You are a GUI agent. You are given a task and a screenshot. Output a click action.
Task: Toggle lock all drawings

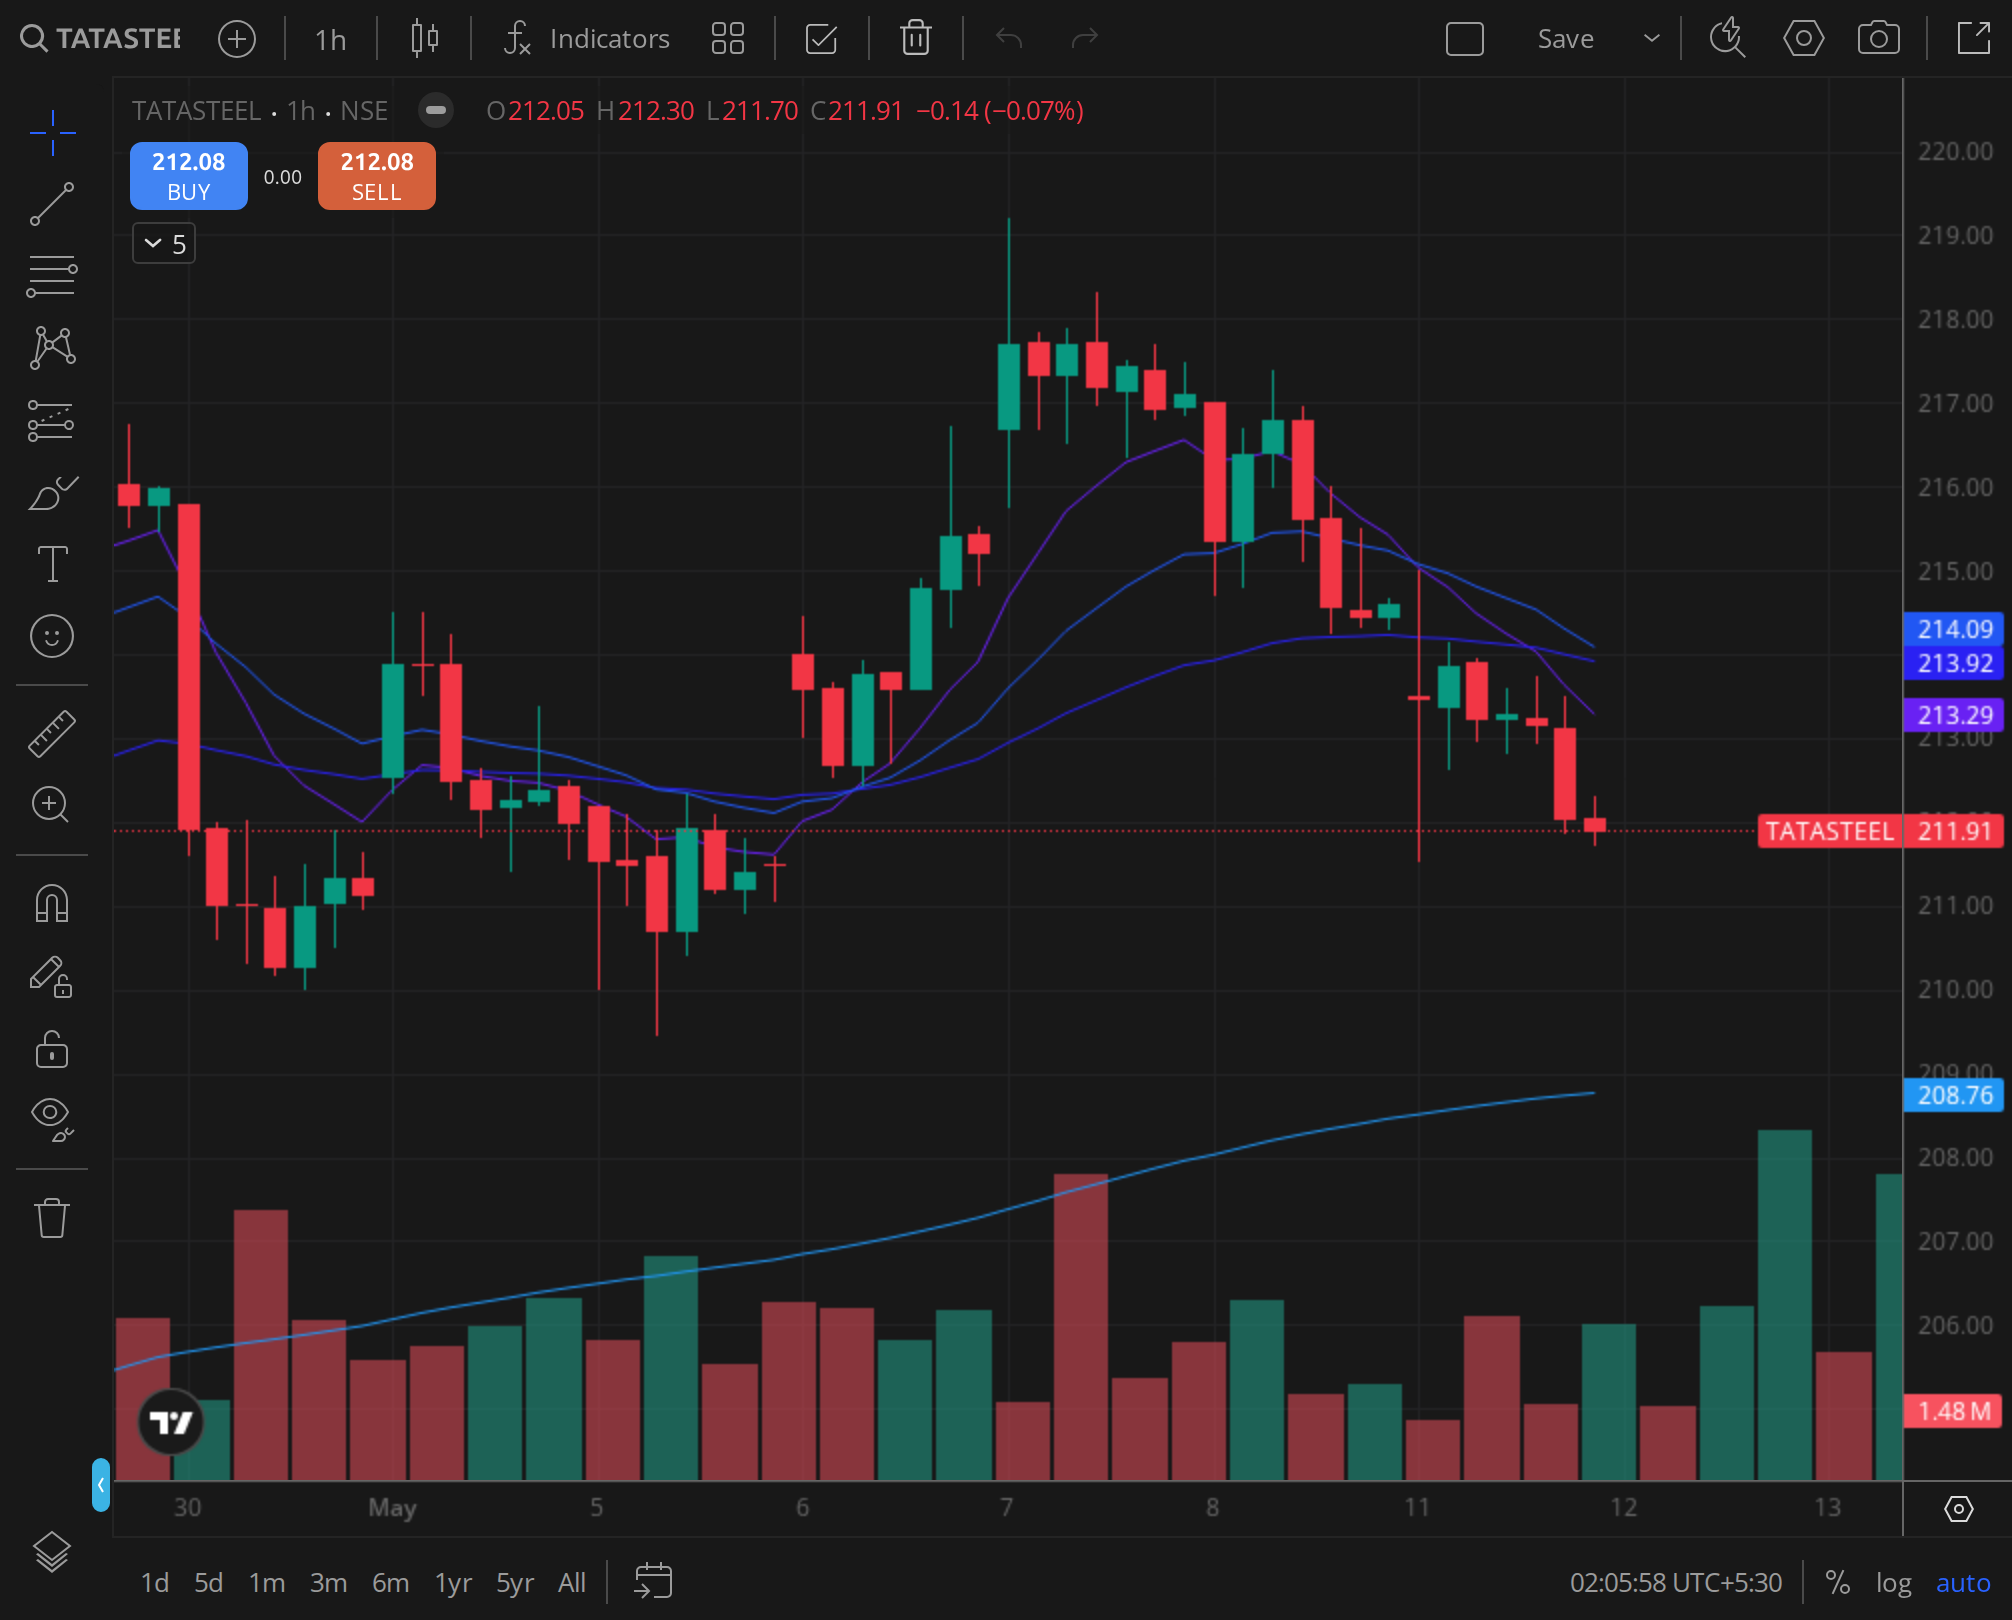52,1048
